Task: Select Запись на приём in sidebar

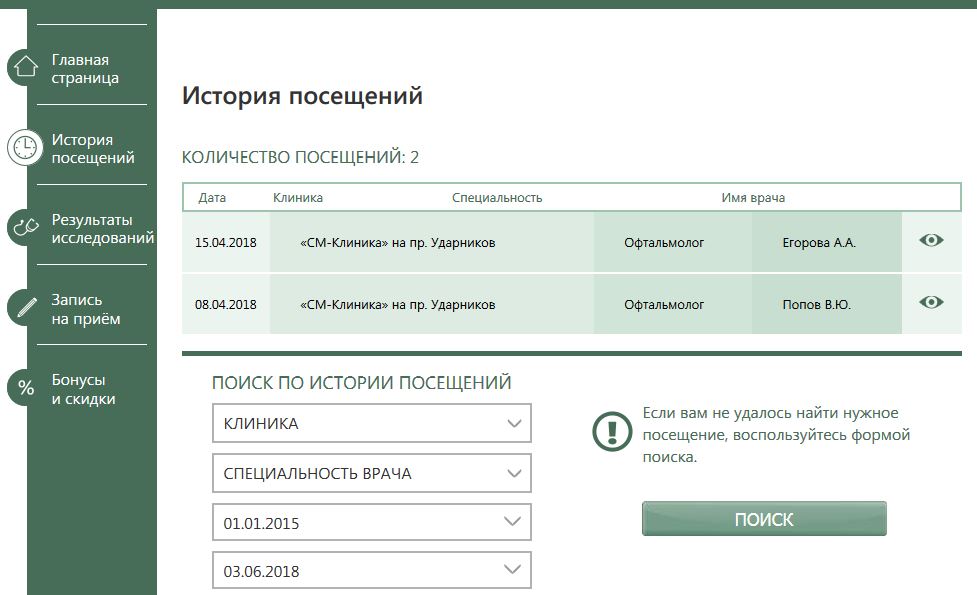Action: (86, 309)
